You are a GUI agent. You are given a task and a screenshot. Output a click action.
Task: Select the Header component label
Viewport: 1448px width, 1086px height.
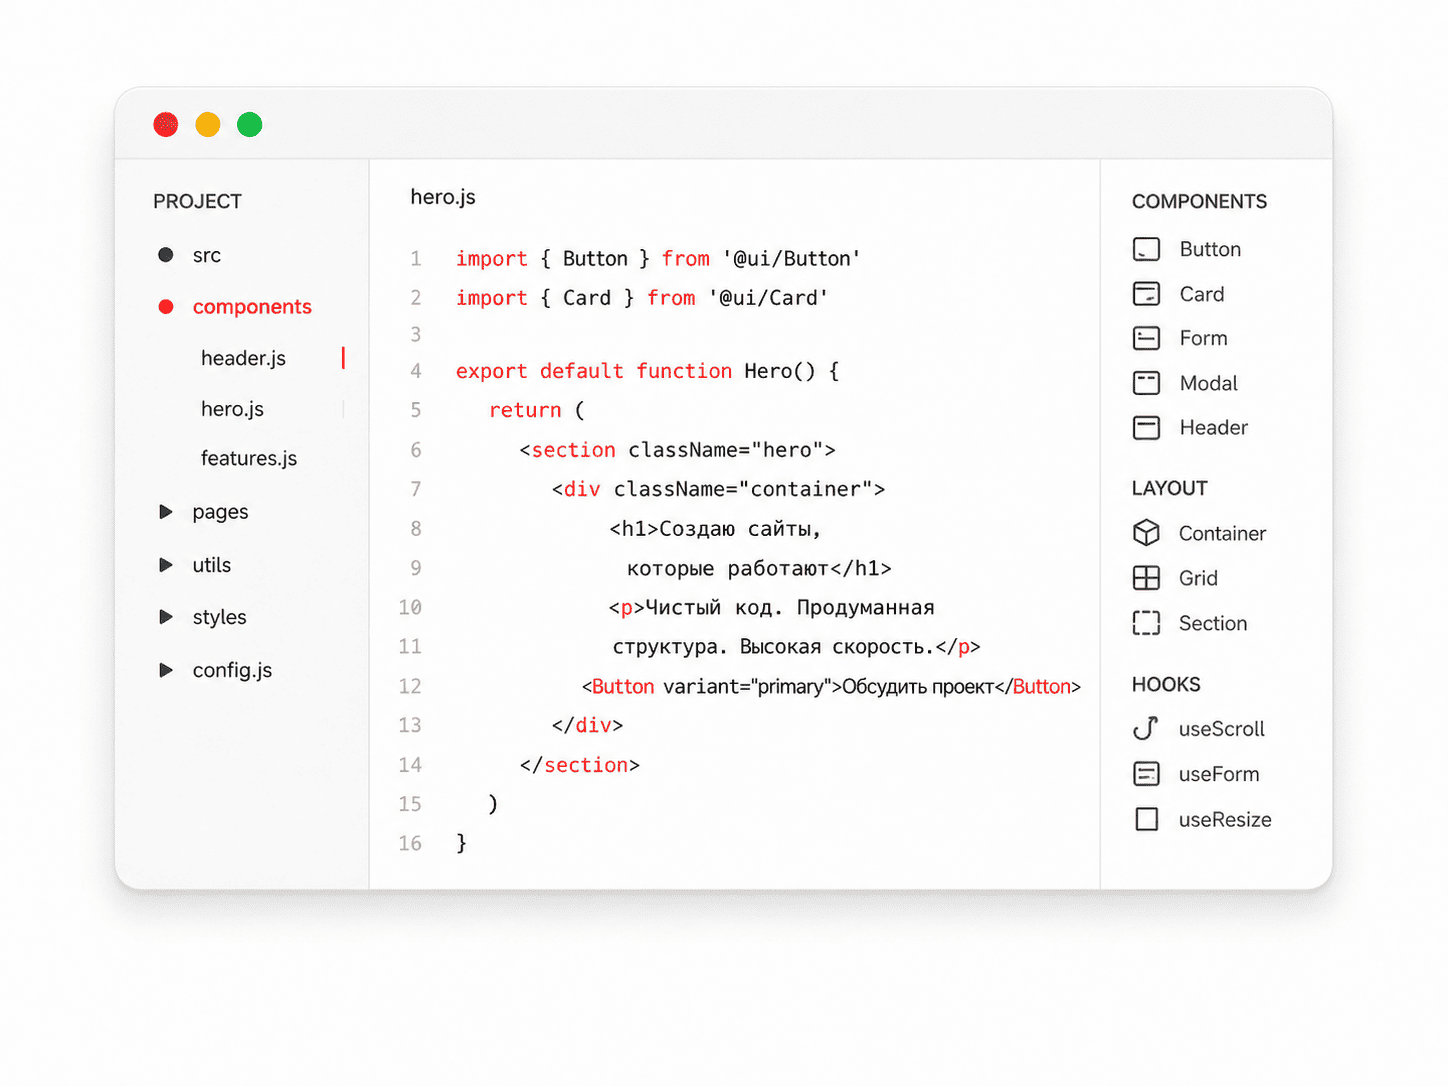(1214, 428)
